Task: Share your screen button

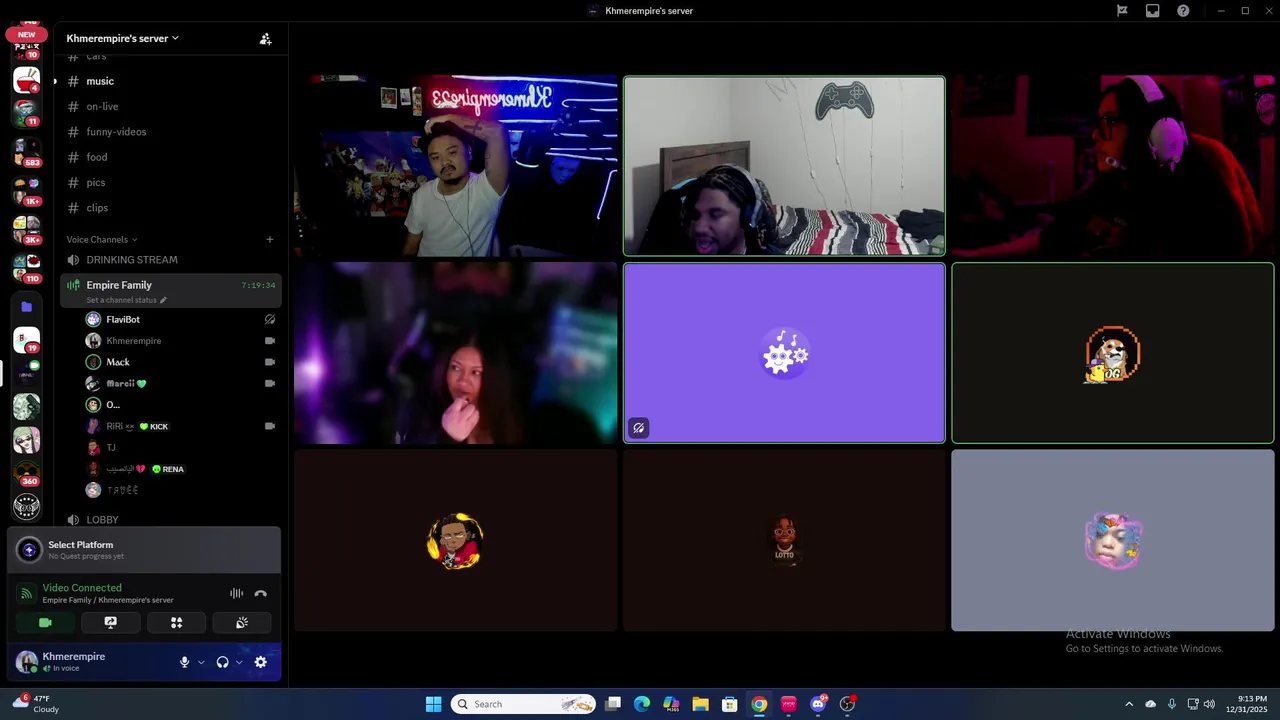Action: point(110,622)
